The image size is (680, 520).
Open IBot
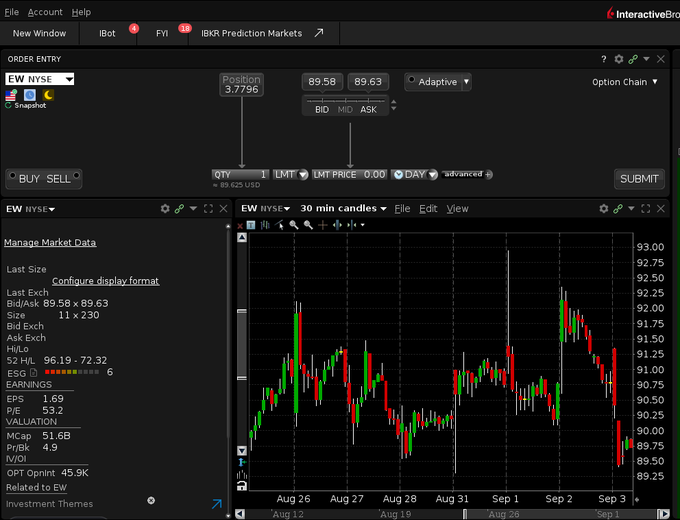[107, 33]
